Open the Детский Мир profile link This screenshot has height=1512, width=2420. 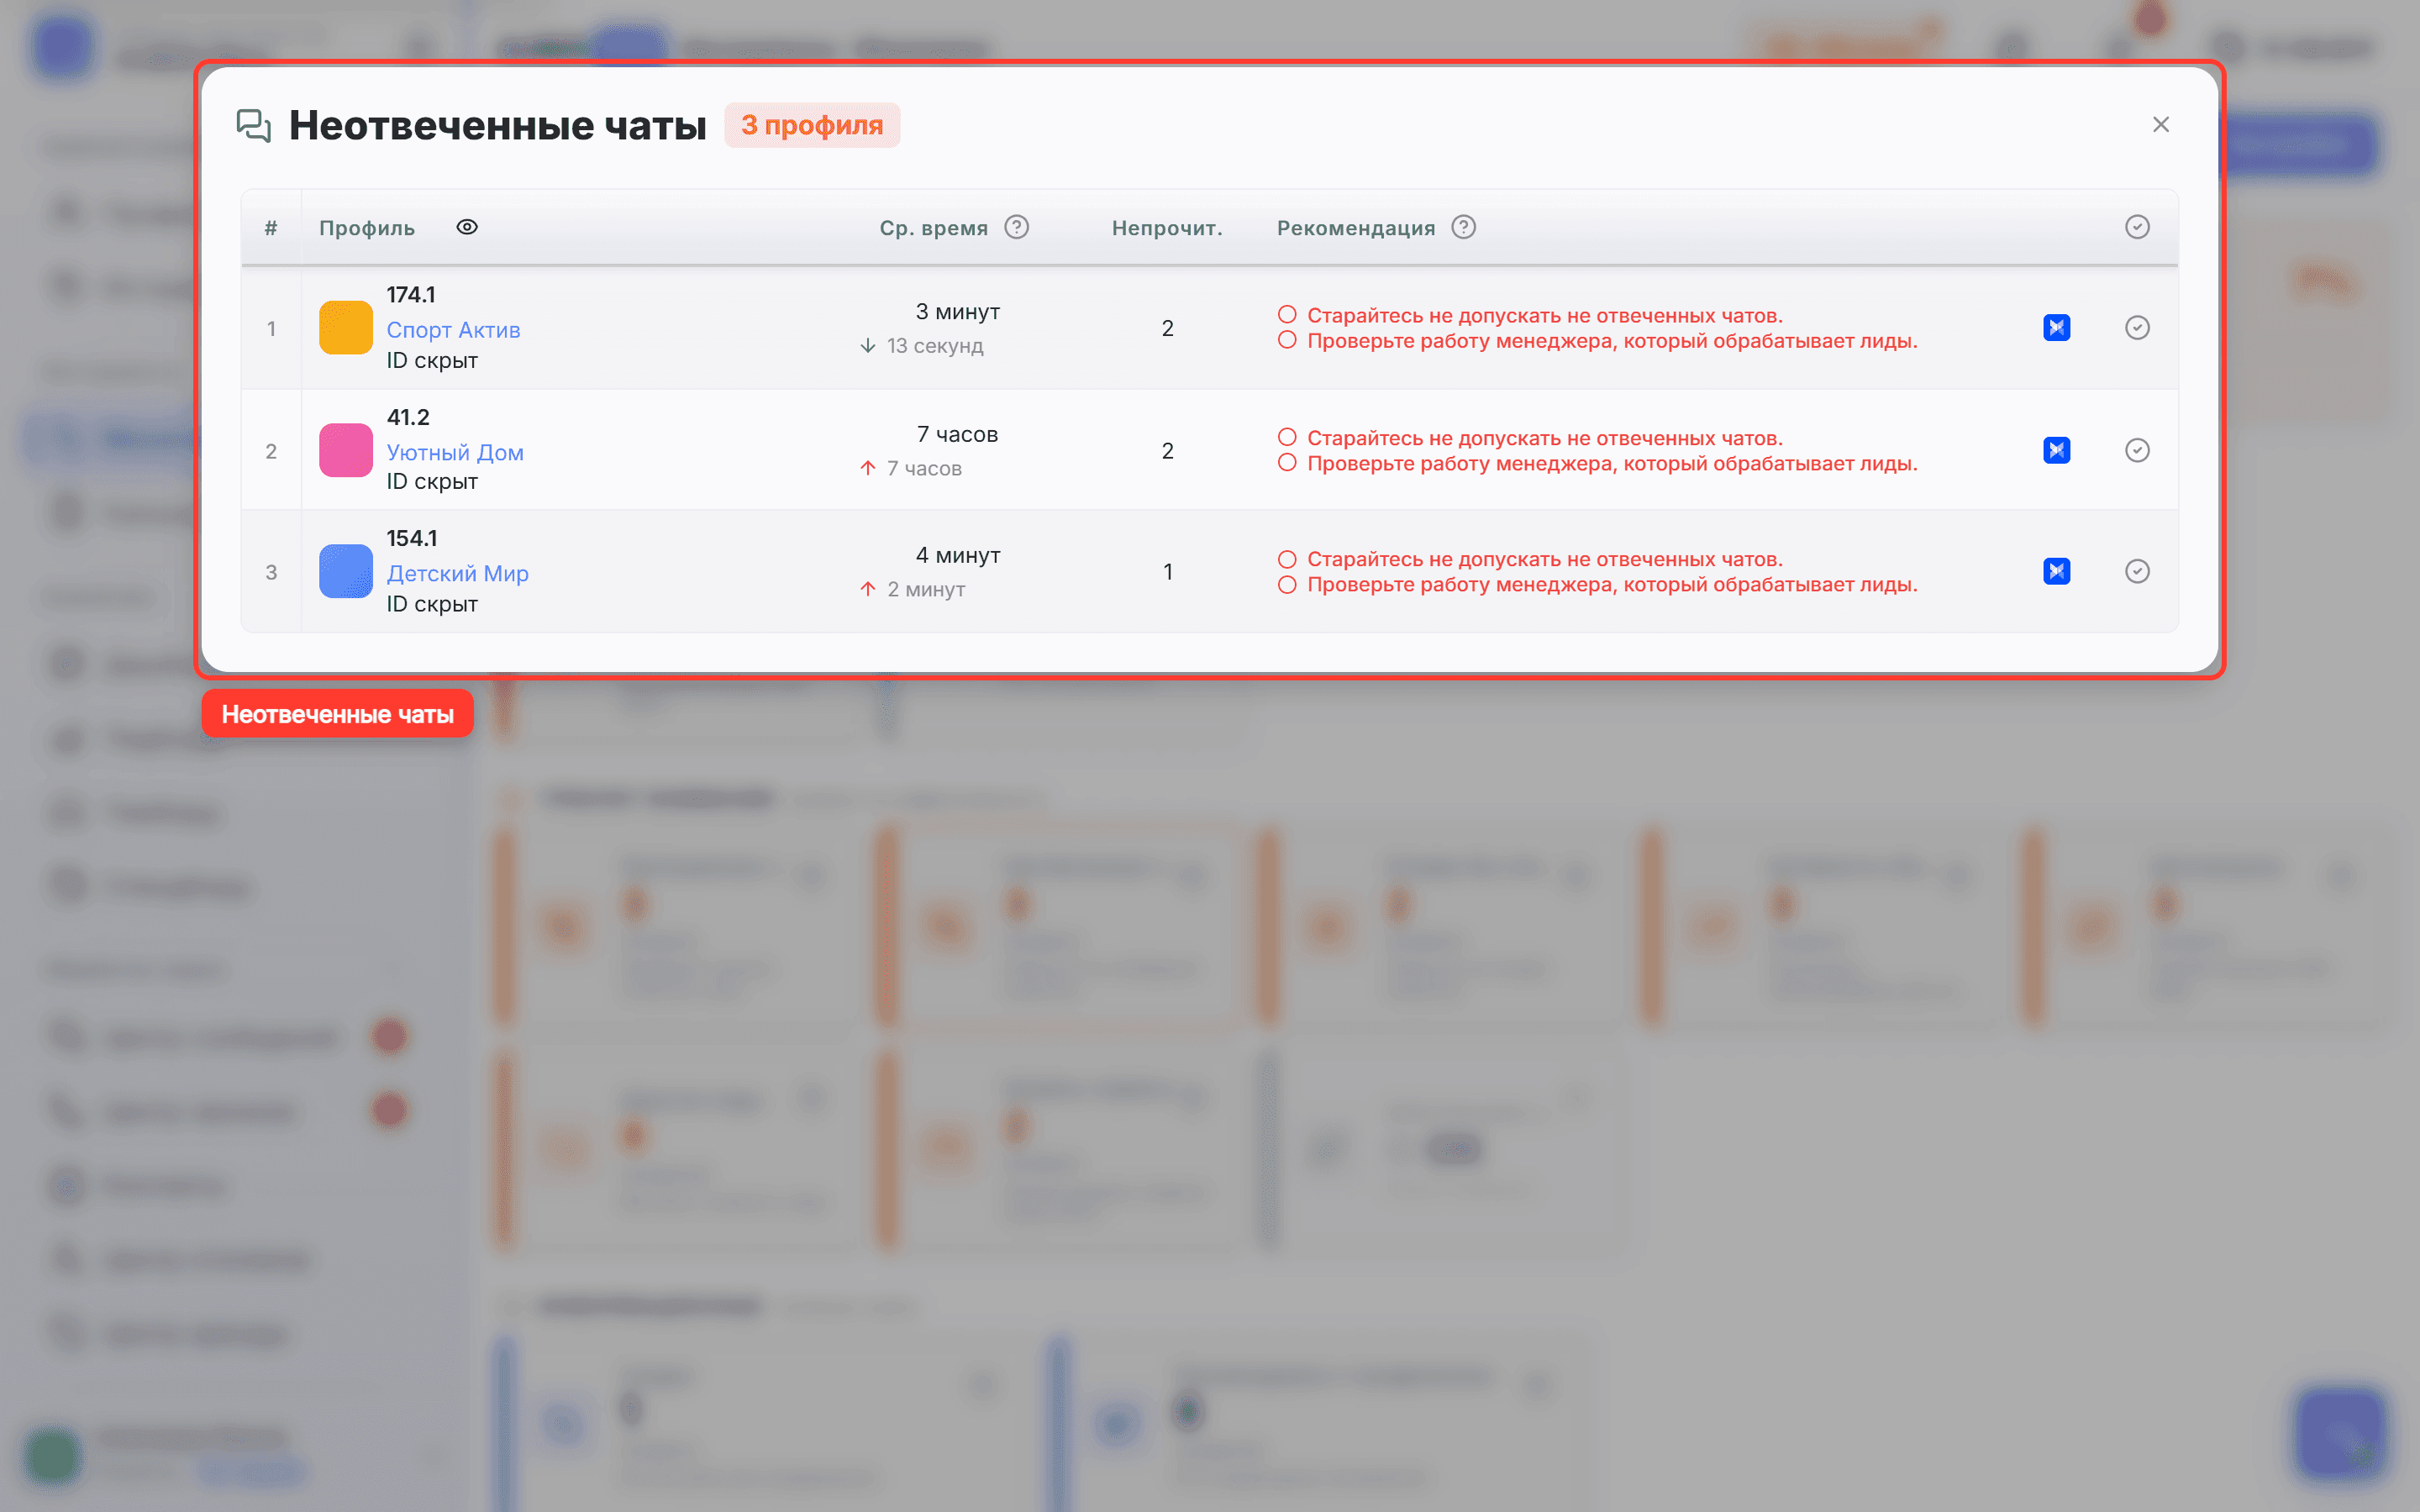(x=458, y=573)
